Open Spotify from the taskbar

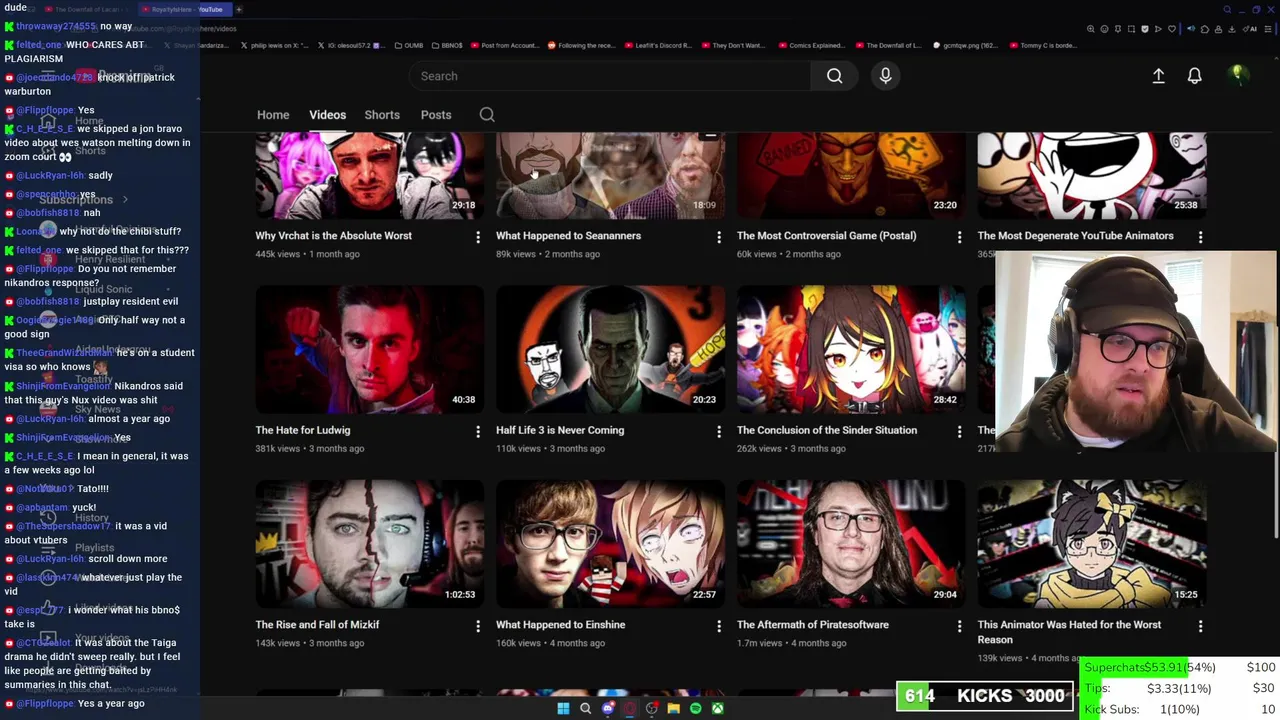tap(695, 708)
